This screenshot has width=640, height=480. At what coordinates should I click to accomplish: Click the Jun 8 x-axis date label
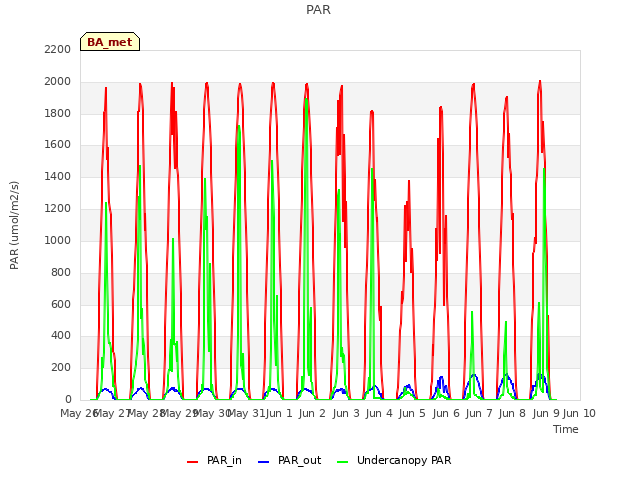point(512,413)
